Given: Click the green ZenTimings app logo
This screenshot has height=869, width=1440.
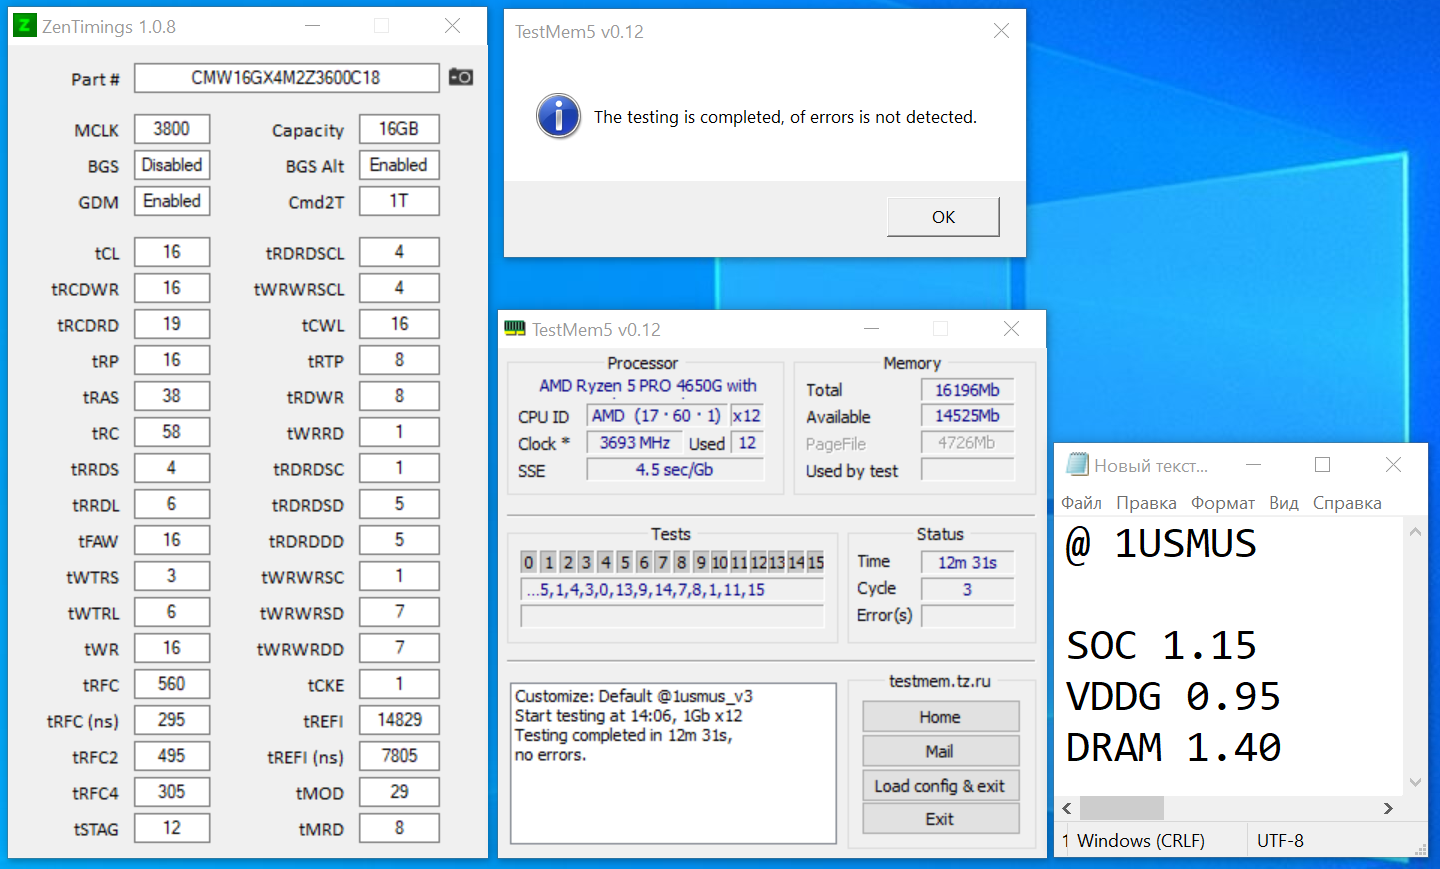Looking at the screenshot, I should 25,26.
